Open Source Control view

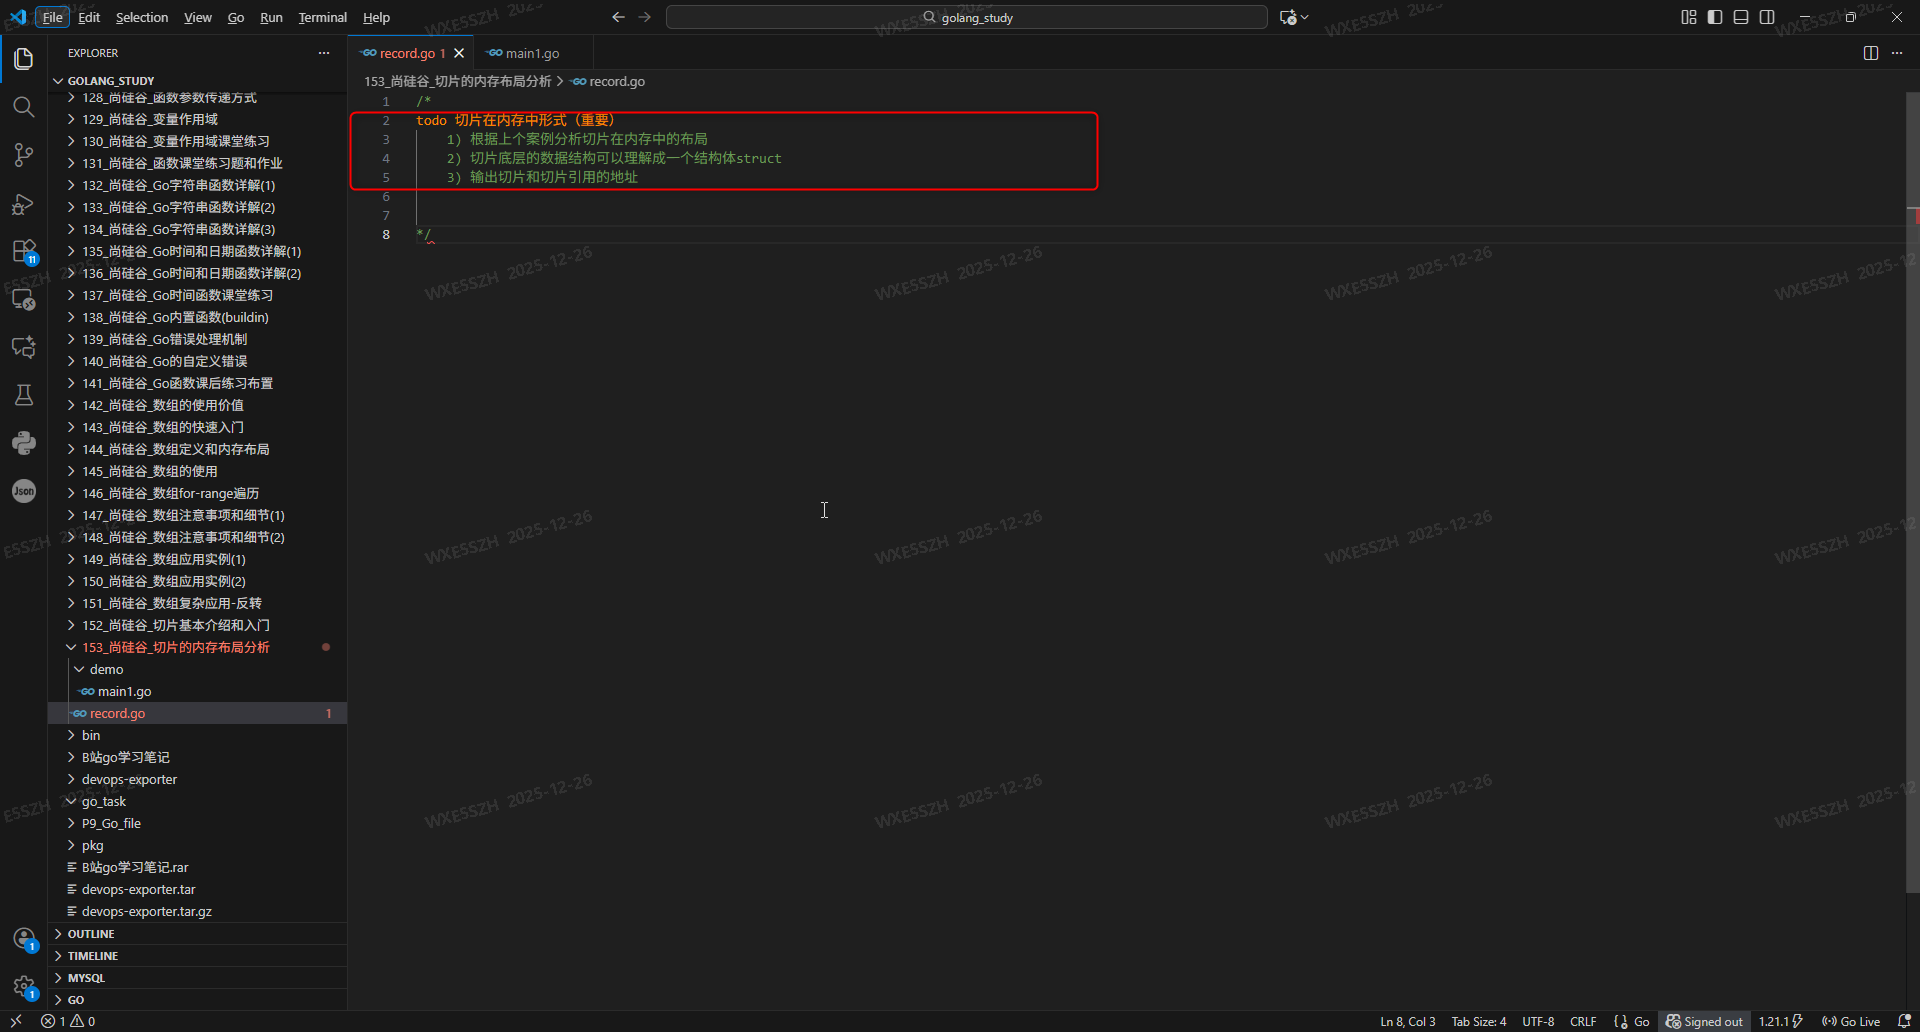click(24, 155)
